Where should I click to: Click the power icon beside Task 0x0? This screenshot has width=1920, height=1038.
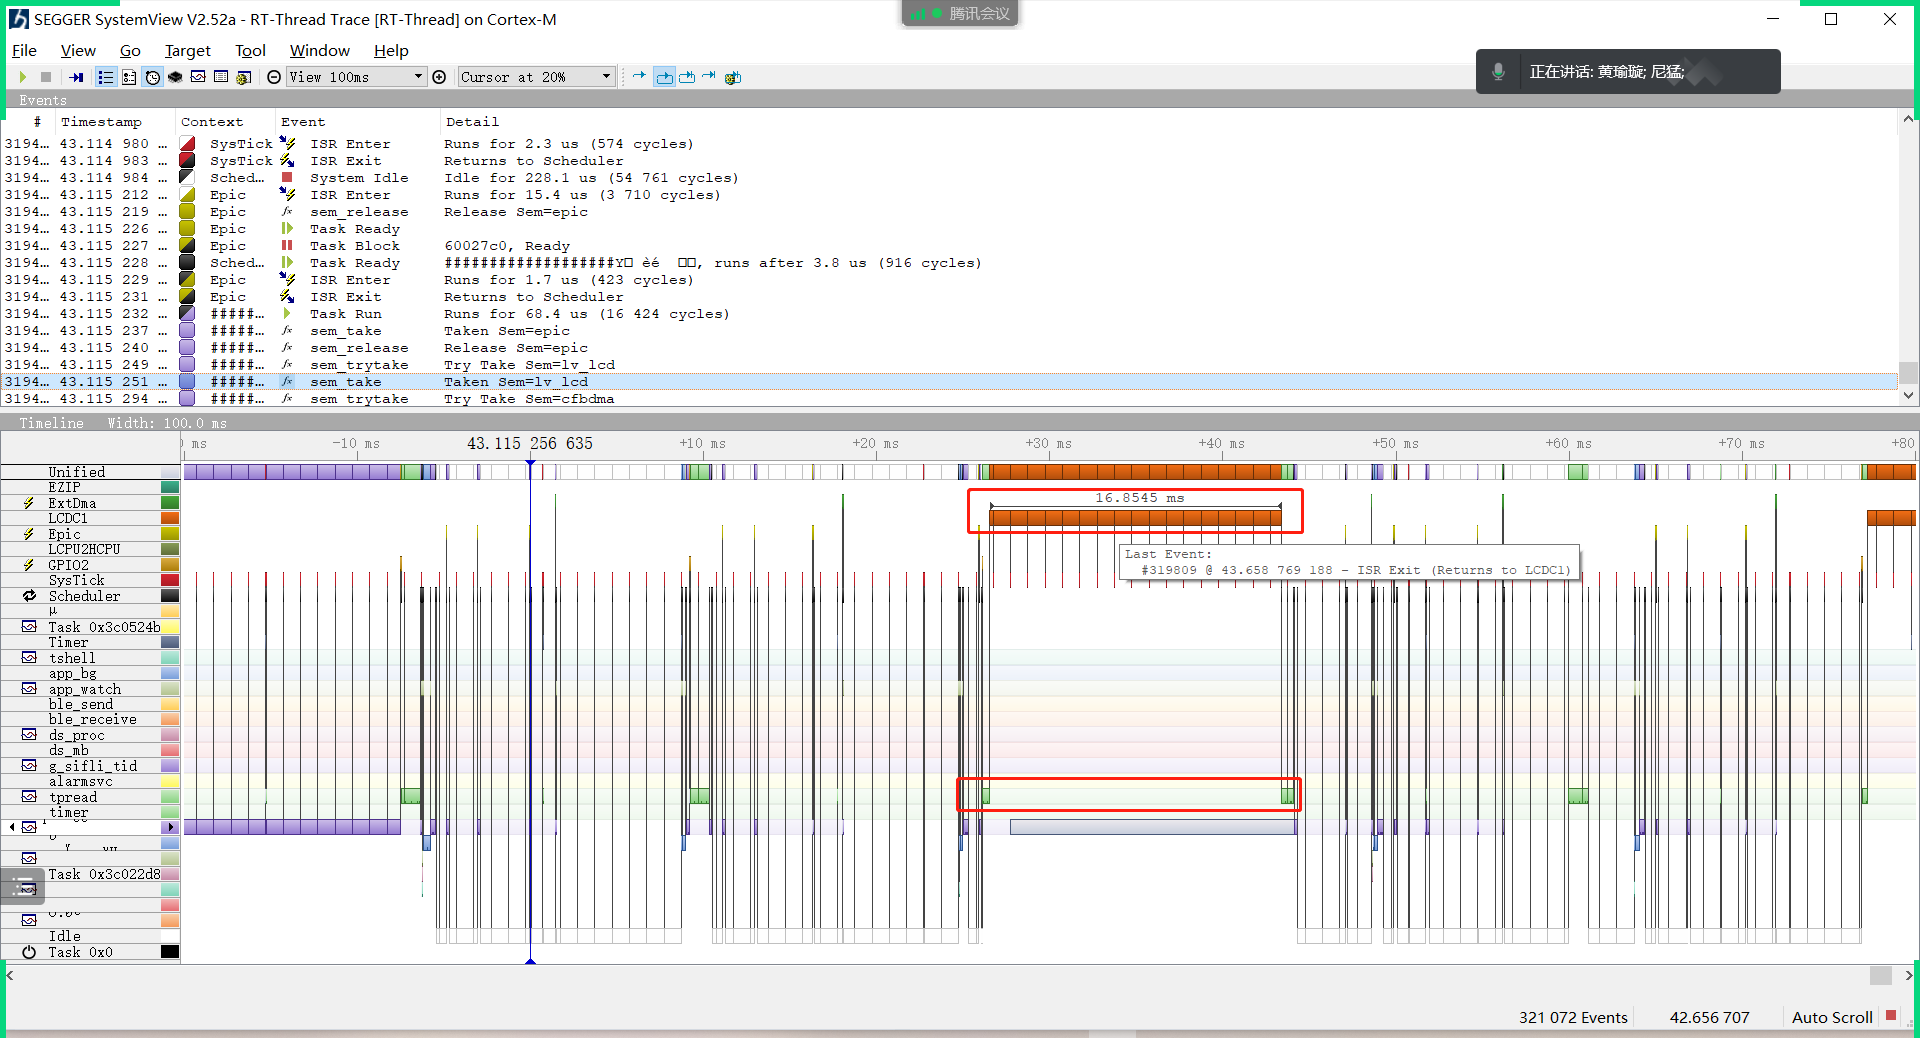(29, 952)
